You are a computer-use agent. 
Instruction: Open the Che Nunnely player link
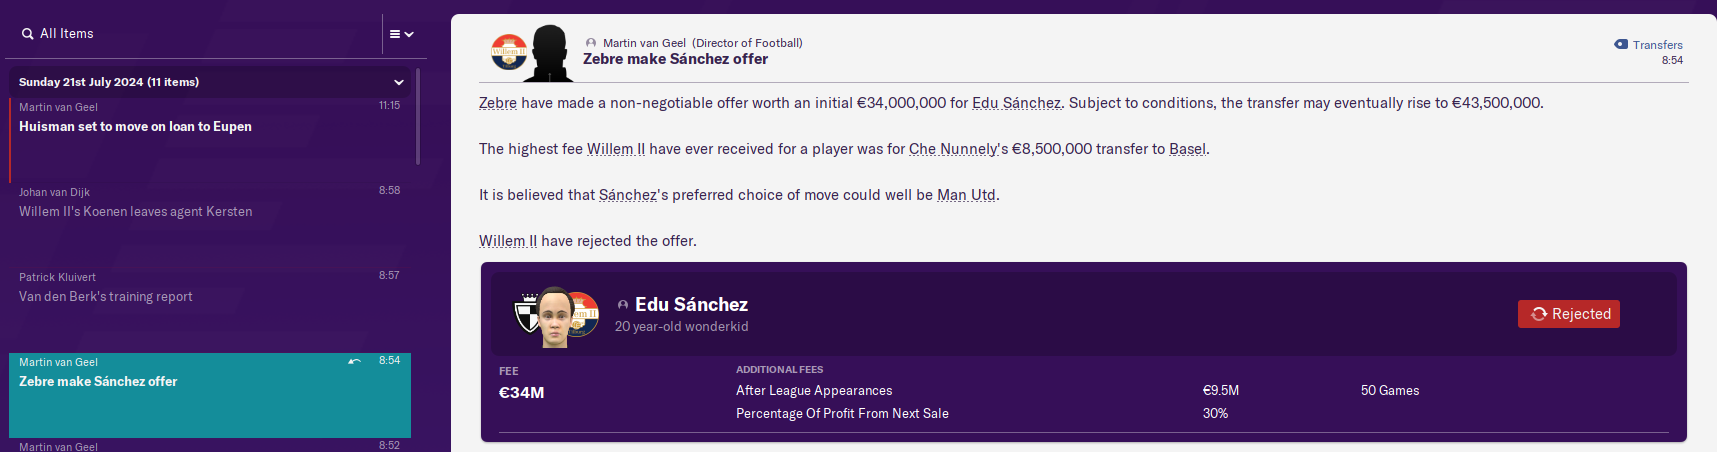click(x=953, y=149)
